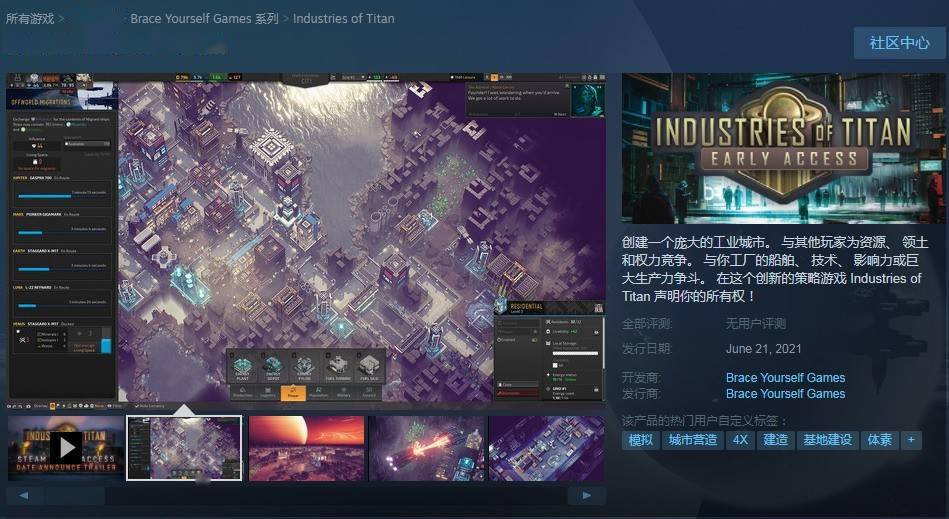Open the developer Brace Yourself Games link
The height and width of the screenshot is (519, 949).
coord(785,378)
